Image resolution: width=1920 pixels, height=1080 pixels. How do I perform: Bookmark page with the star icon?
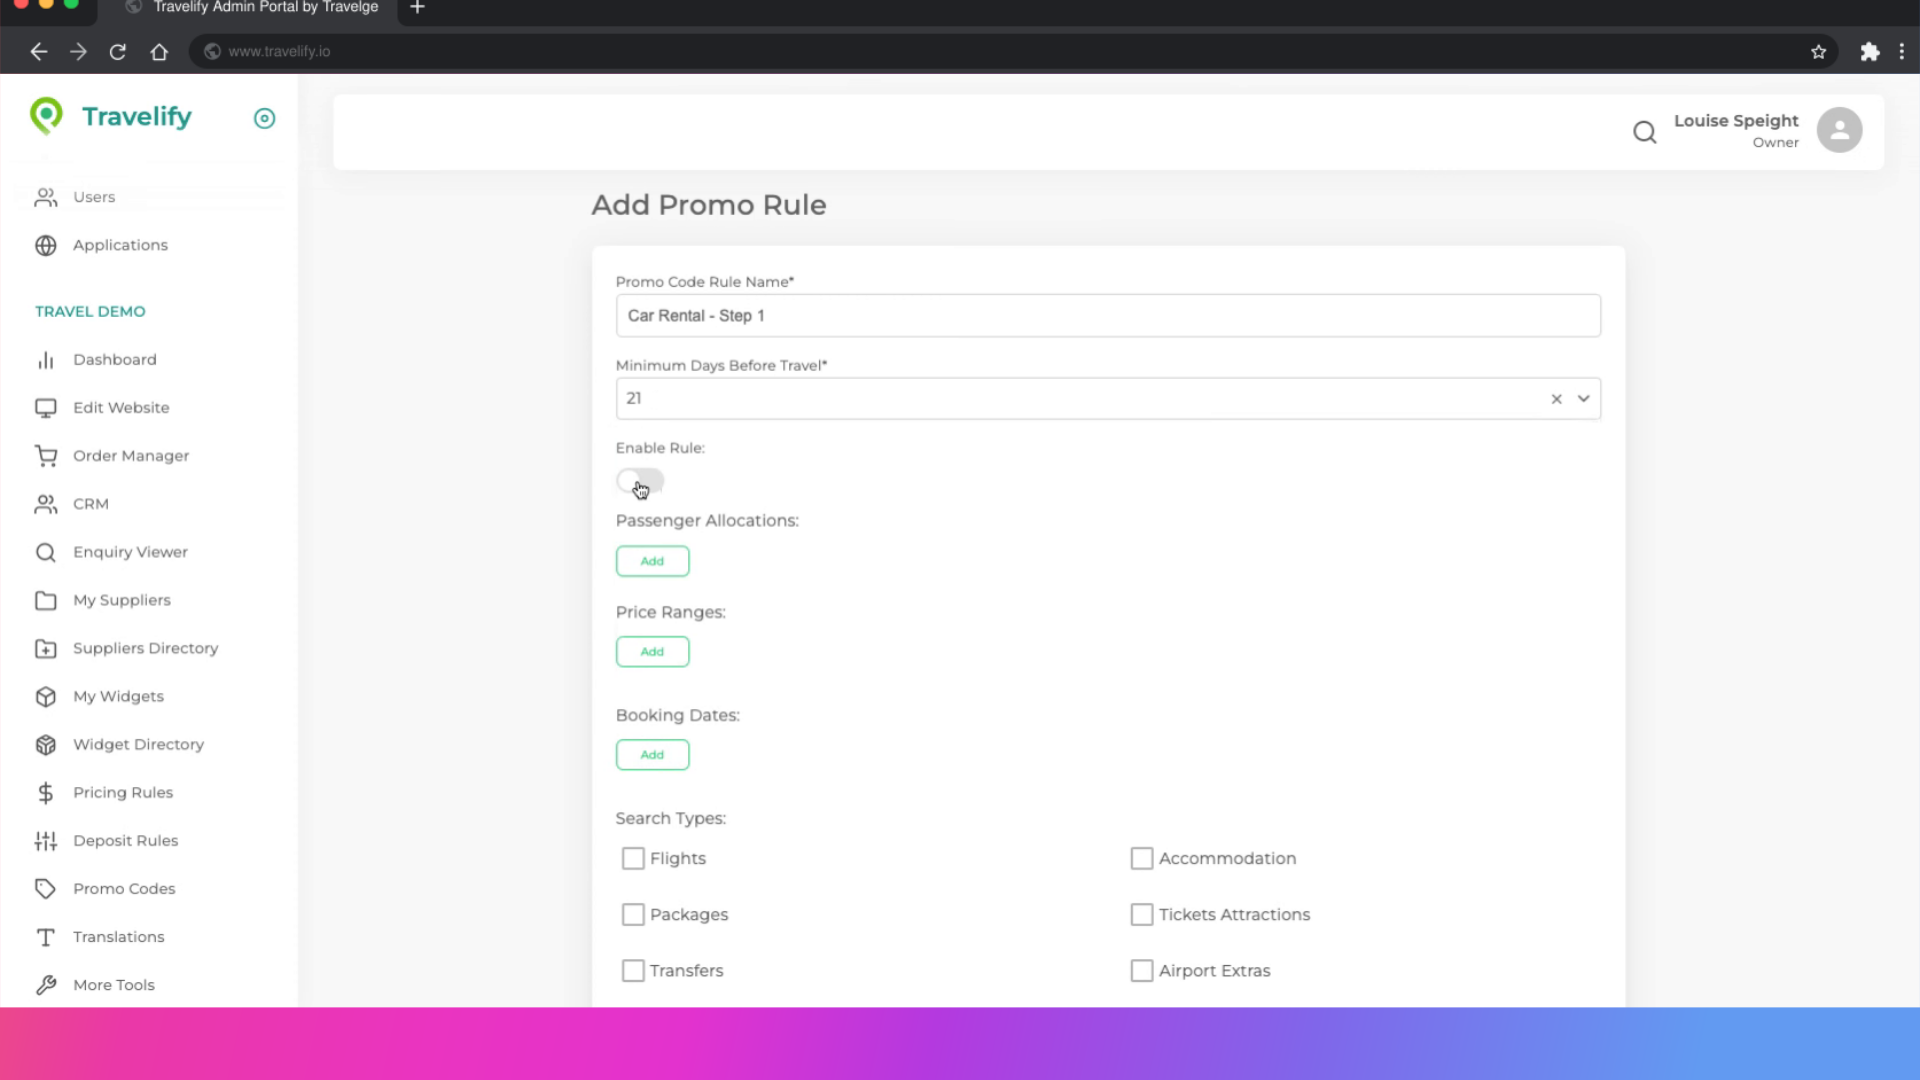click(1818, 52)
